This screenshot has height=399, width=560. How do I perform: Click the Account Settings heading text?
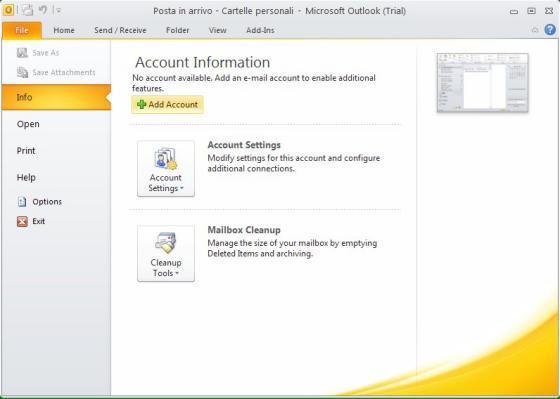[244, 145]
